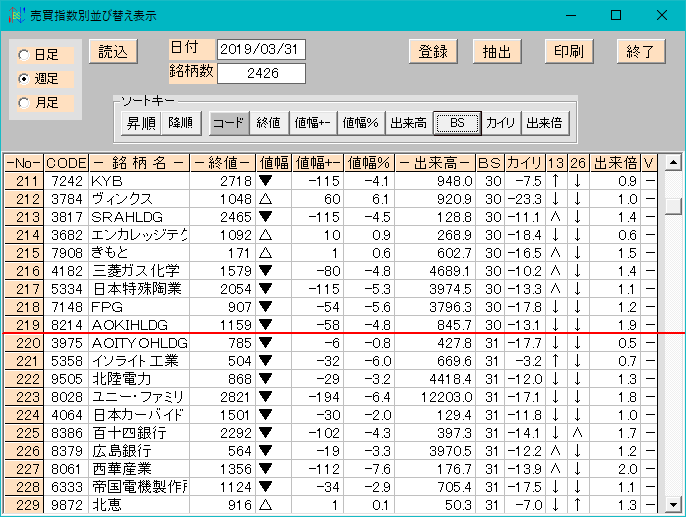Sort by BS key
Viewport: 686px width, 517px height.
click(x=457, y=123)
